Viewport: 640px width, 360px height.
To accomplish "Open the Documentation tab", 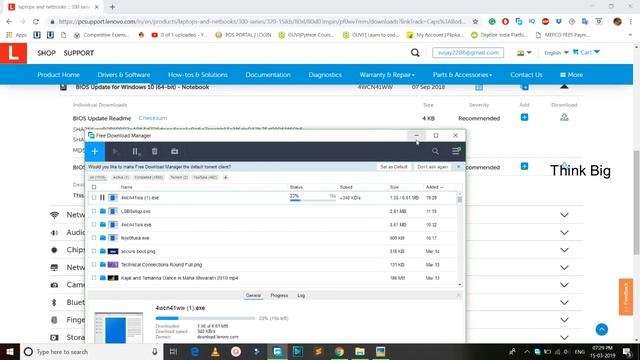I will point(268,75).
